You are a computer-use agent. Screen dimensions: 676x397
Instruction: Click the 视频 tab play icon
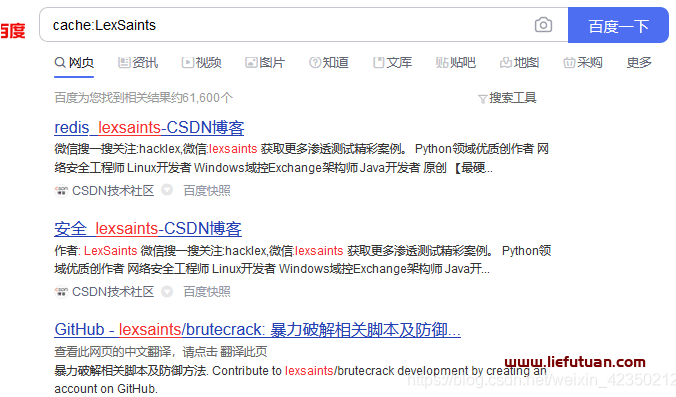pos(188,63)
